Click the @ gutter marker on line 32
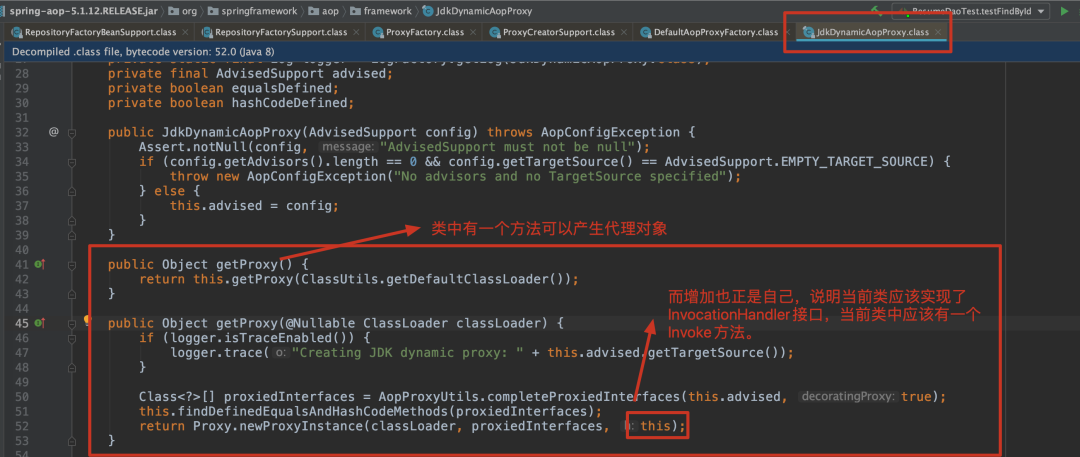The height and width of the screenshot is (457, 1080). point(54,132)
